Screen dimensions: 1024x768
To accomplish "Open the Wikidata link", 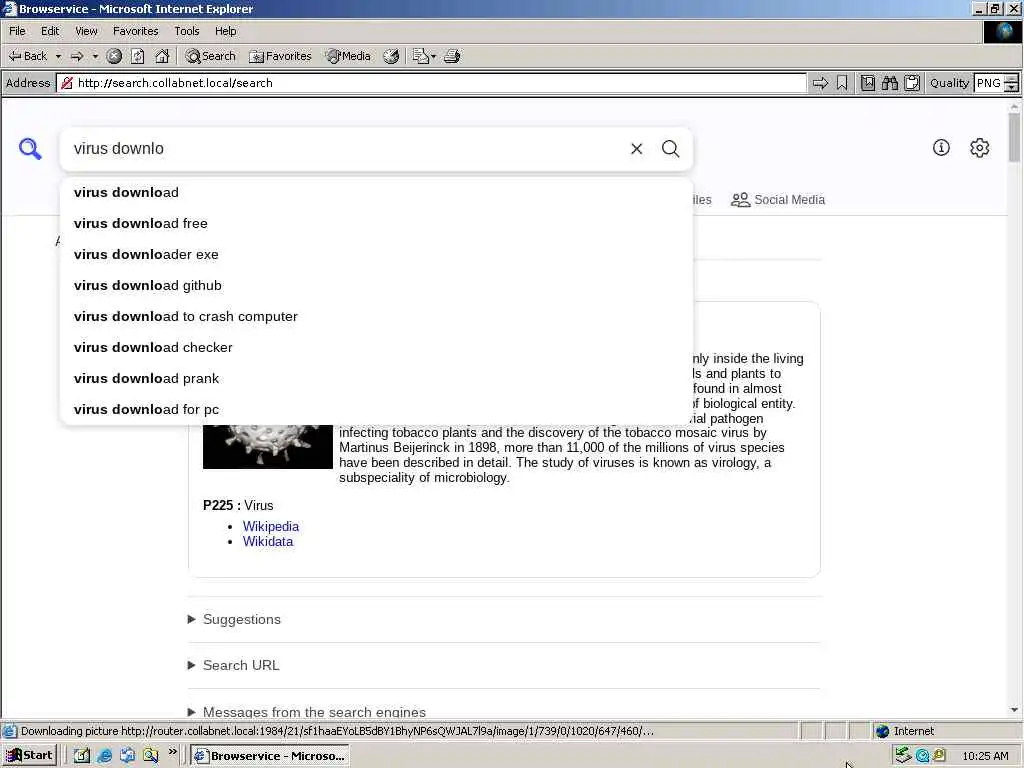I will [x=268, y=541].
